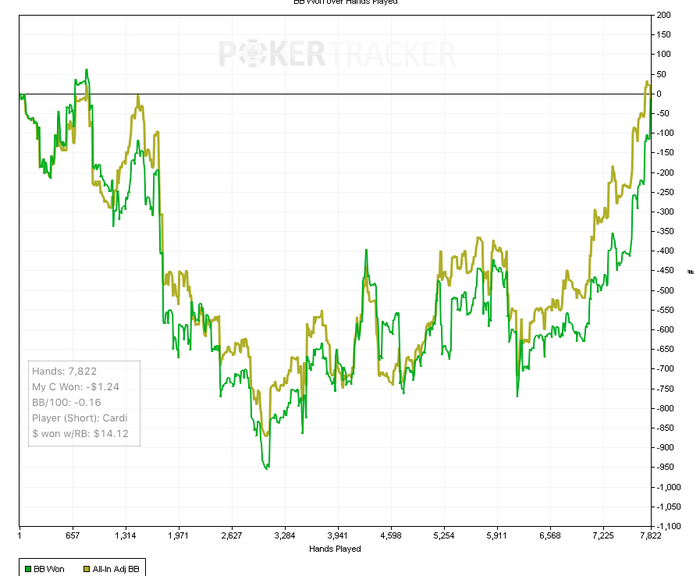Click the 7,822 x-axis tick label
Viewport: 700px width, 576px height.
pyautogui.click(x=650, y=535)
